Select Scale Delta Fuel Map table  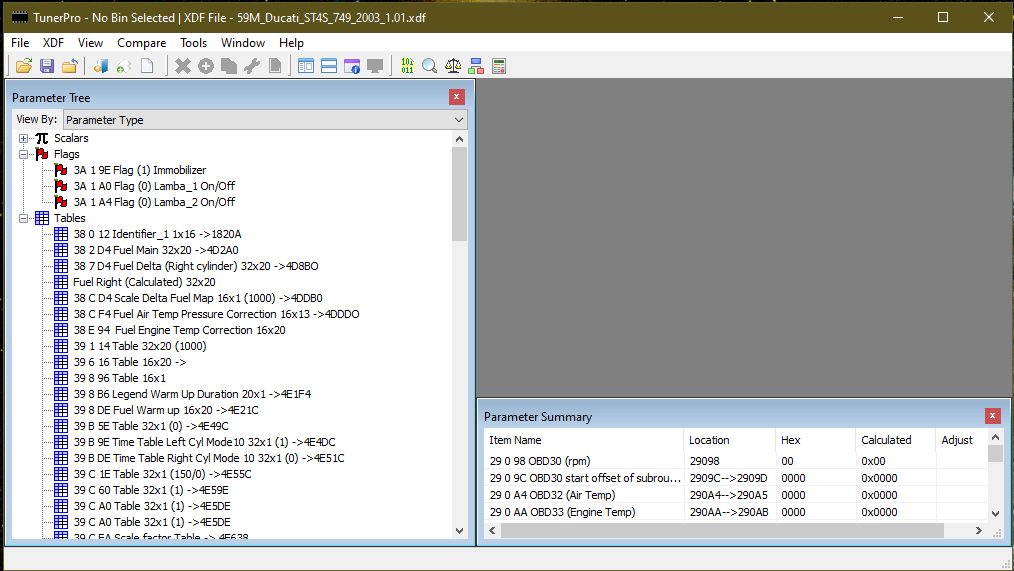click(198, 298)
